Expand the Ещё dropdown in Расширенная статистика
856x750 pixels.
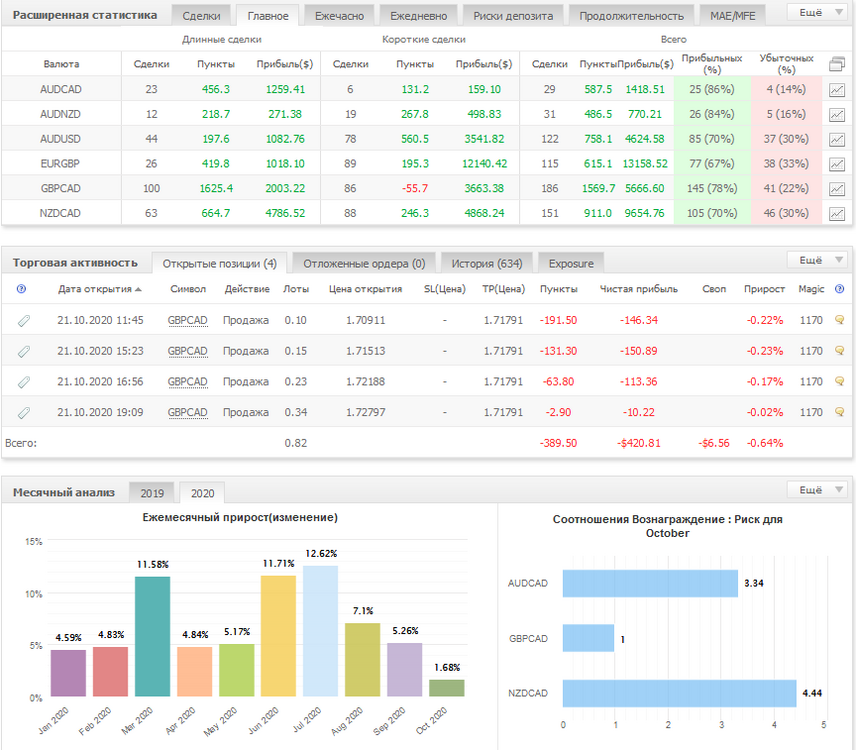(821, 13)
